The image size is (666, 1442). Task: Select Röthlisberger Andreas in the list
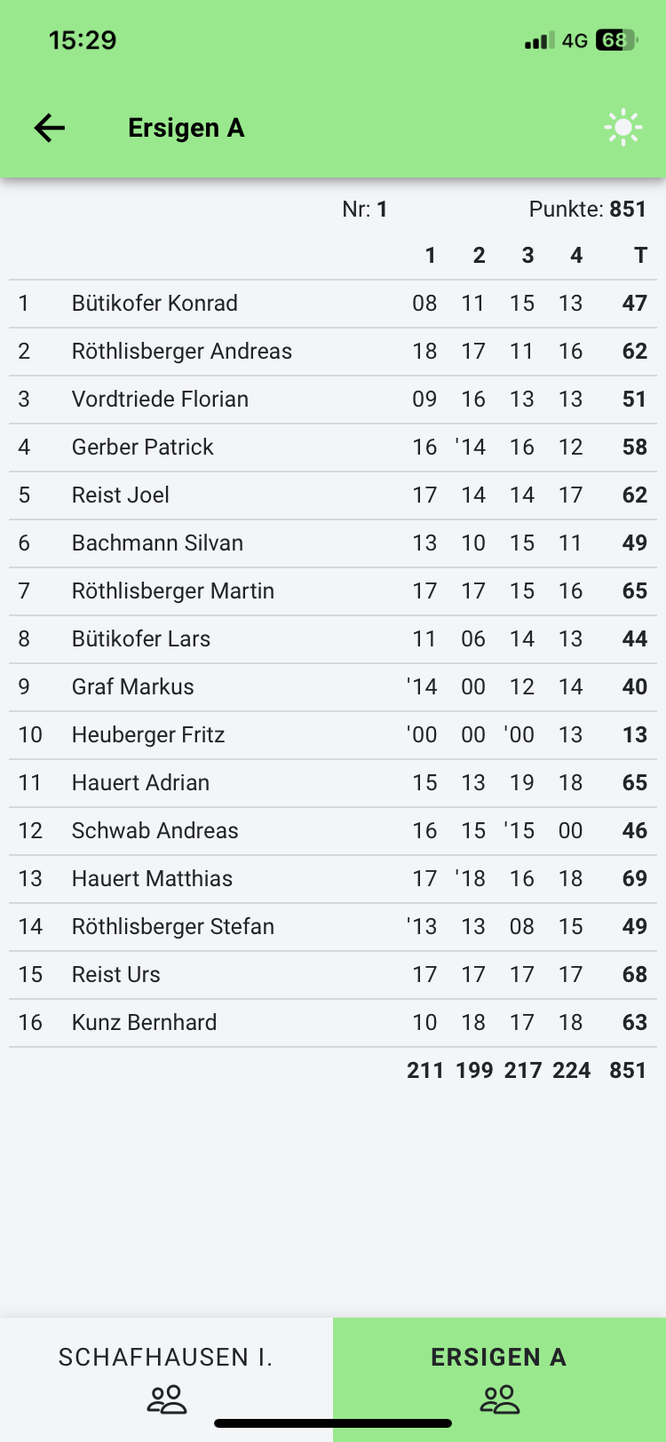[x=182, y=351]
